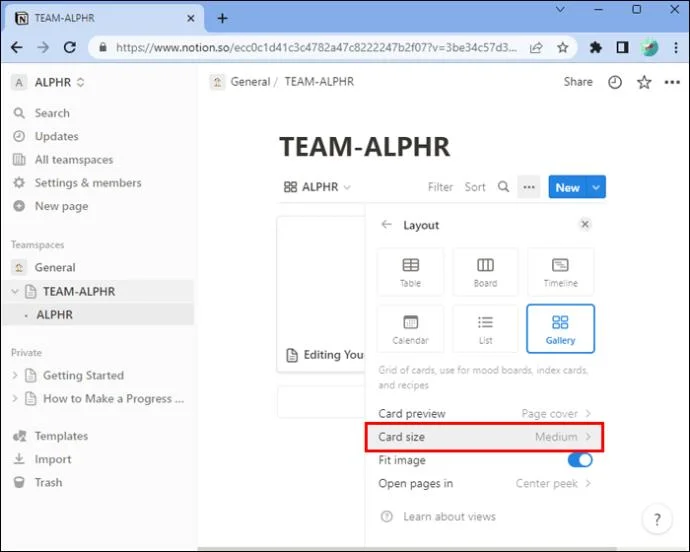This screenshot has height=552, width=690.
Task: Select the Table layout
Action: (411, 272)
